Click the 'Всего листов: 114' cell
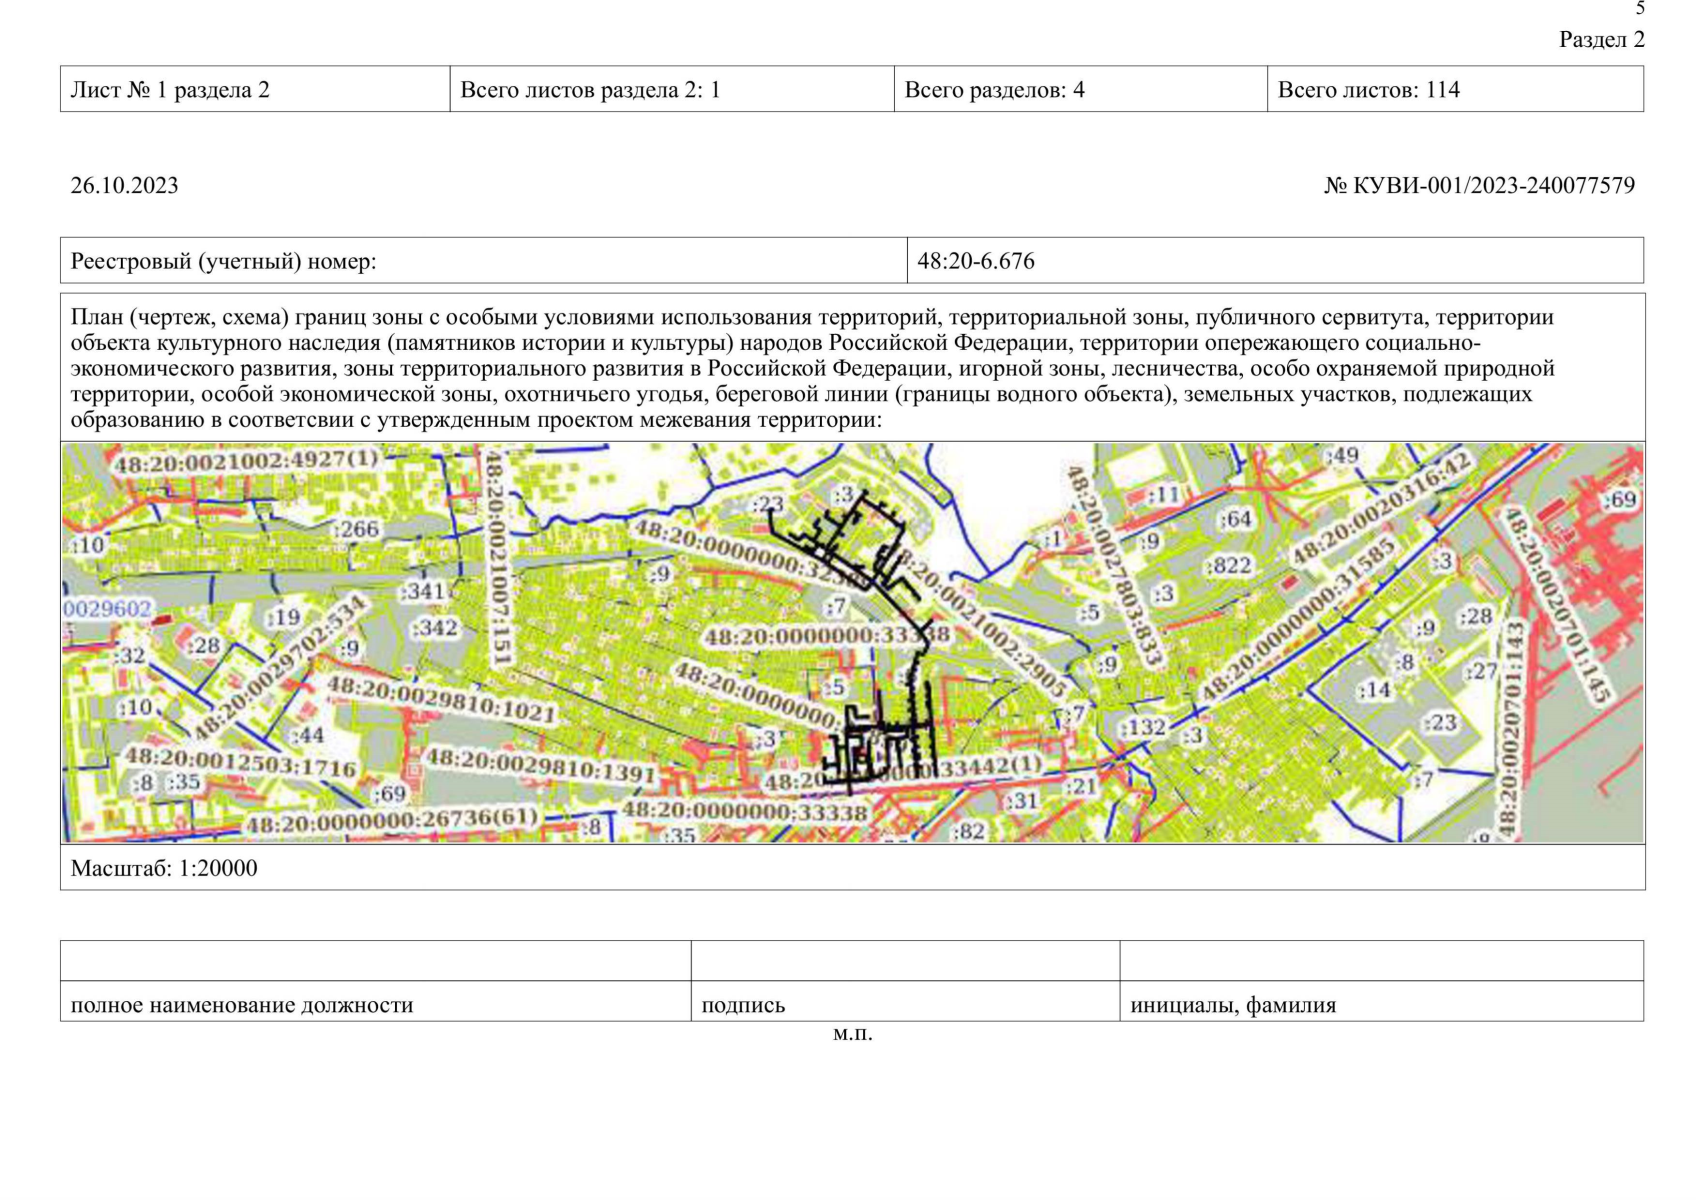The width and height of the screenshot is (1696, 1200). click(x=1454, y=90)
